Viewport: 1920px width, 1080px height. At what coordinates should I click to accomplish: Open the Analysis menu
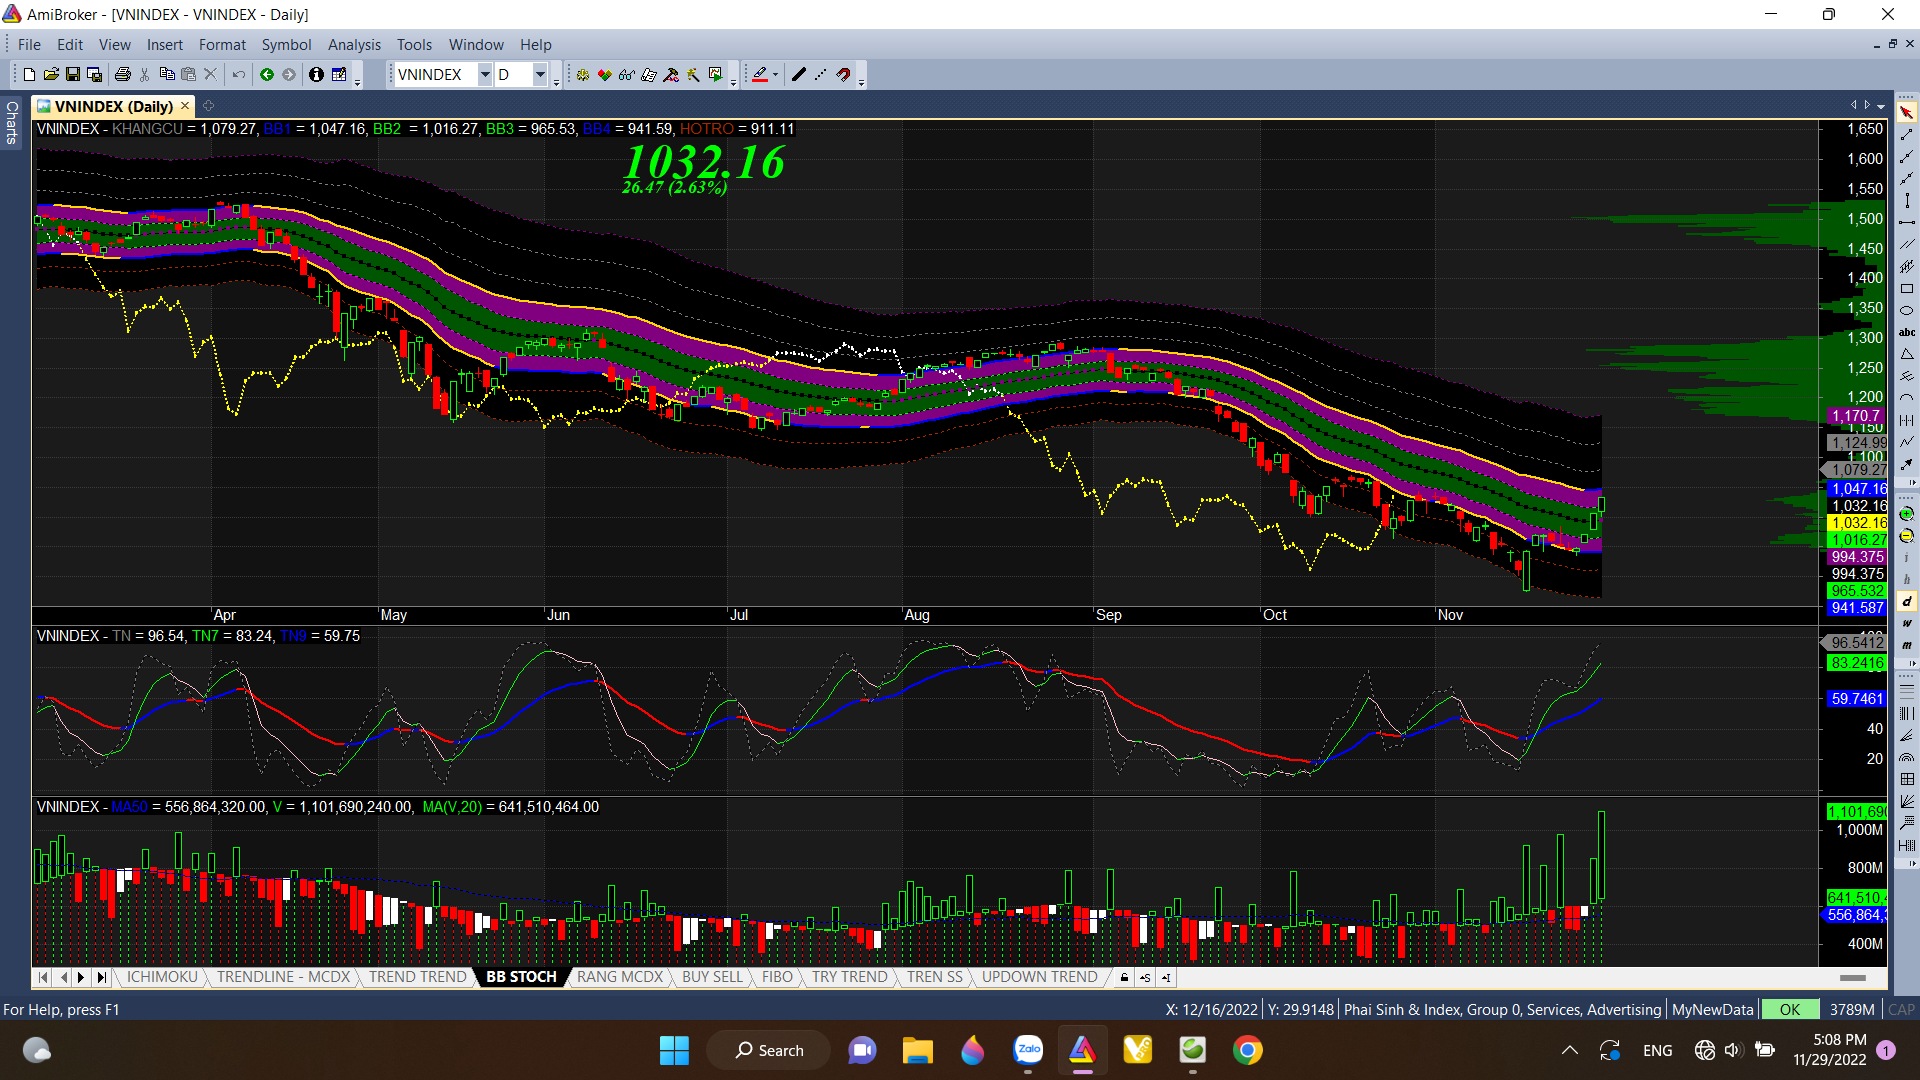pos(354,45)
